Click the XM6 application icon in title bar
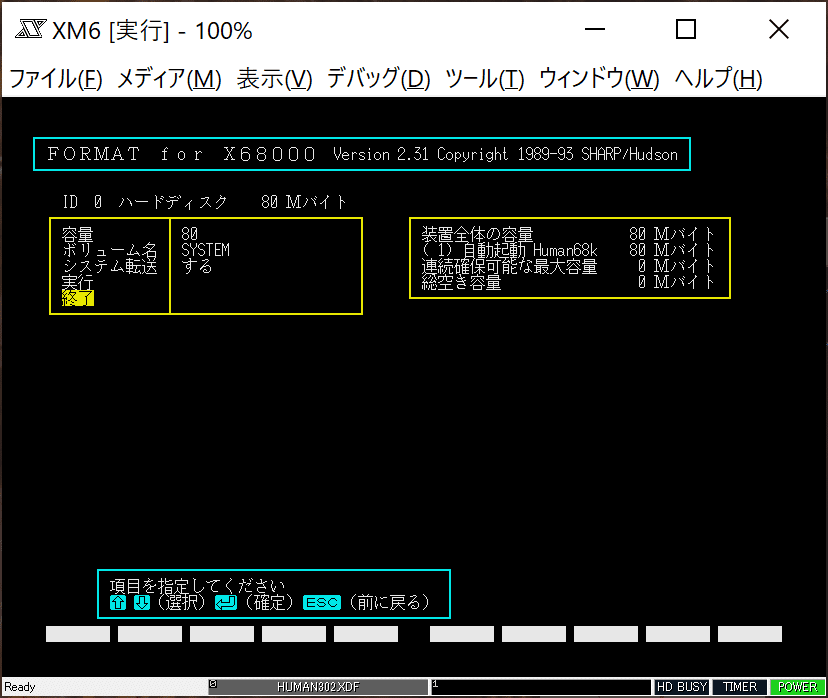Screen dimensions: 828x698 click(x=31, y=29)
